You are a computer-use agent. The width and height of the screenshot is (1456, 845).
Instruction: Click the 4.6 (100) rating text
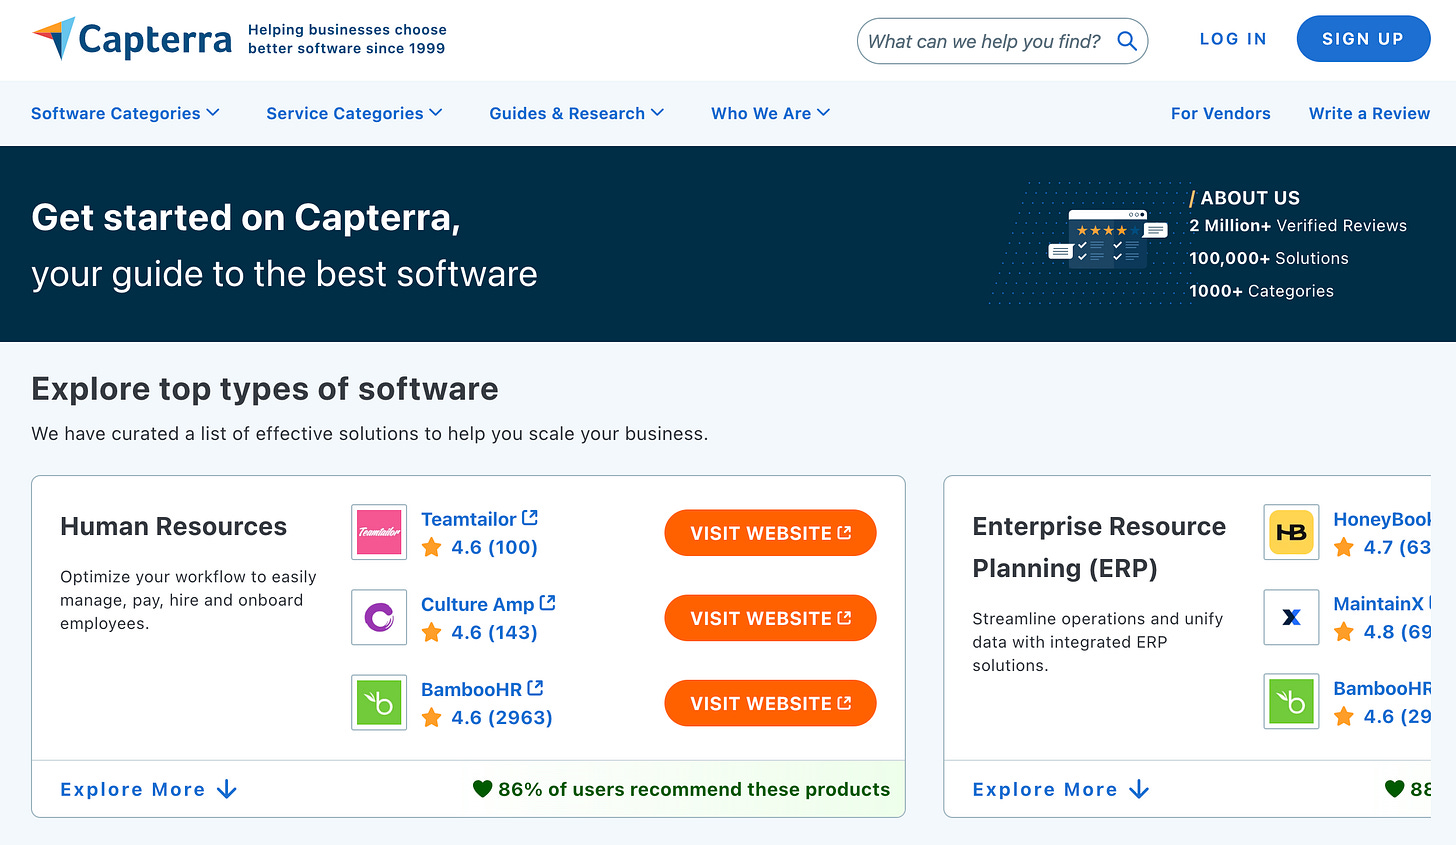click(494, 547)
